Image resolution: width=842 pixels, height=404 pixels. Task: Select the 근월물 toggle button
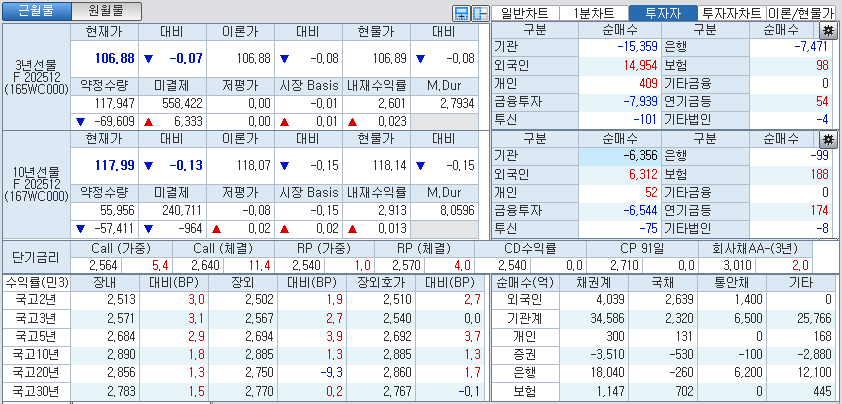[37, 11]
